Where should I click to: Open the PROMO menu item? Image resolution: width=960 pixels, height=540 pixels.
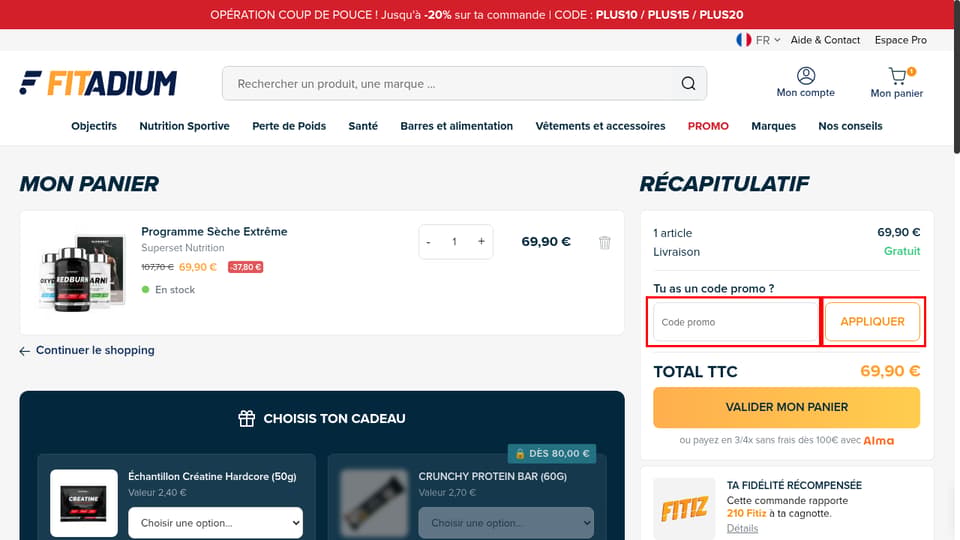[708, 126]
